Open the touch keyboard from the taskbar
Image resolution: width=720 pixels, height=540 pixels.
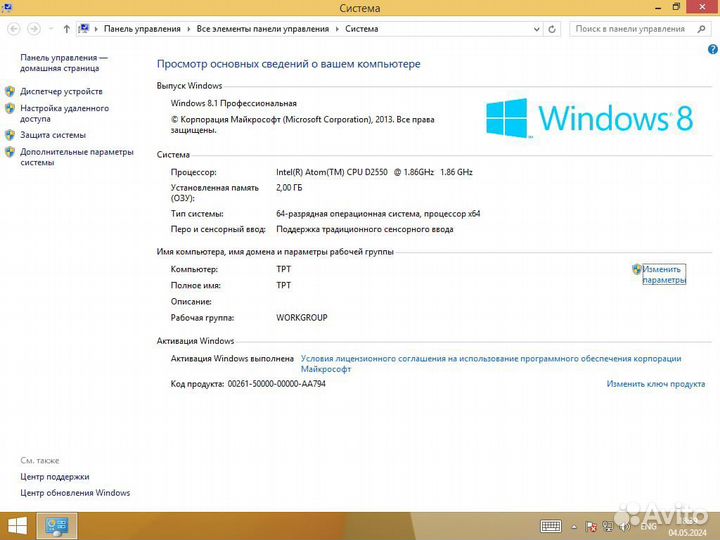[x=551, y=526]
